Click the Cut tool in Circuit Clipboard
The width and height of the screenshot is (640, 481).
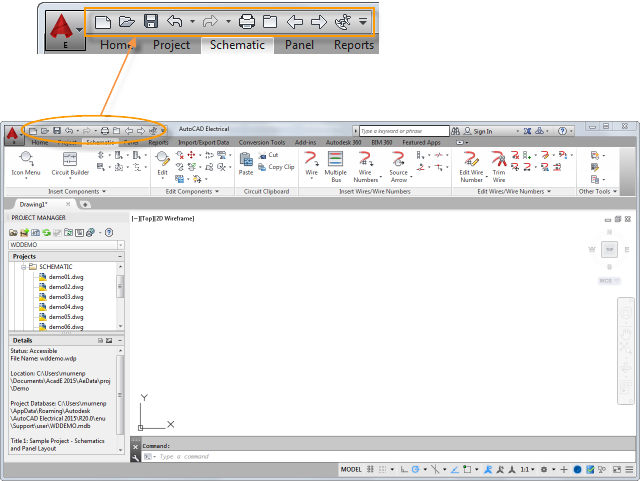point(268,155)
